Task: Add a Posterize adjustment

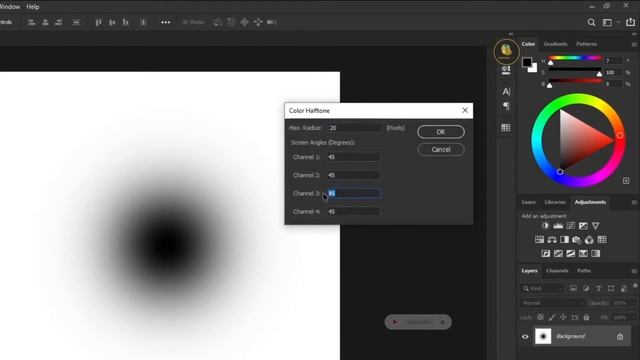Action: [x=558, y=253]
